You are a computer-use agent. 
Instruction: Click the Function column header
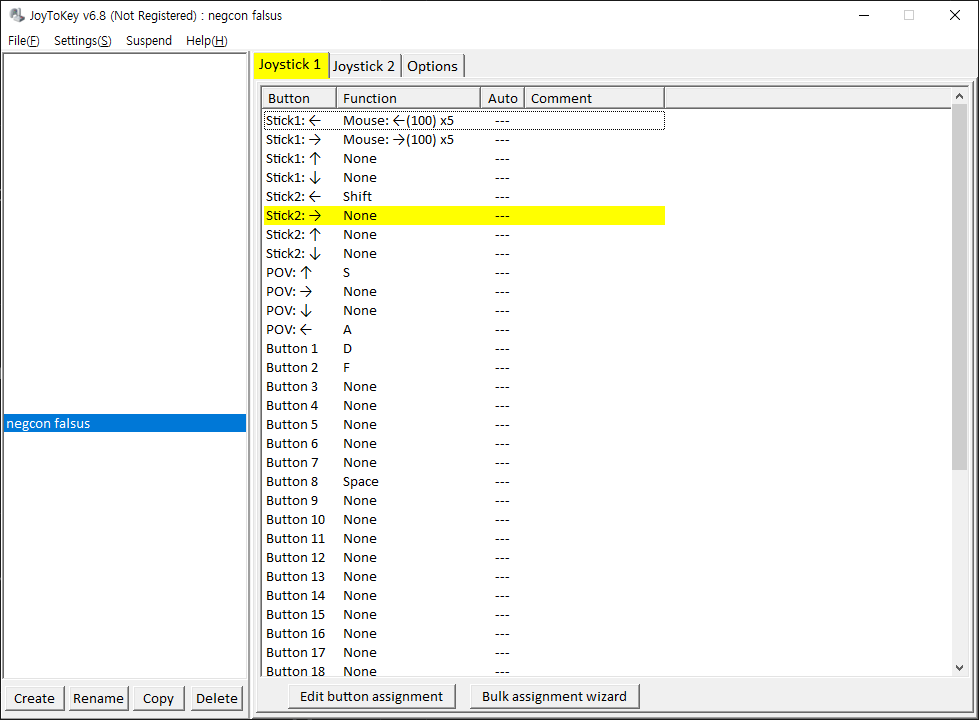point(408,99)
